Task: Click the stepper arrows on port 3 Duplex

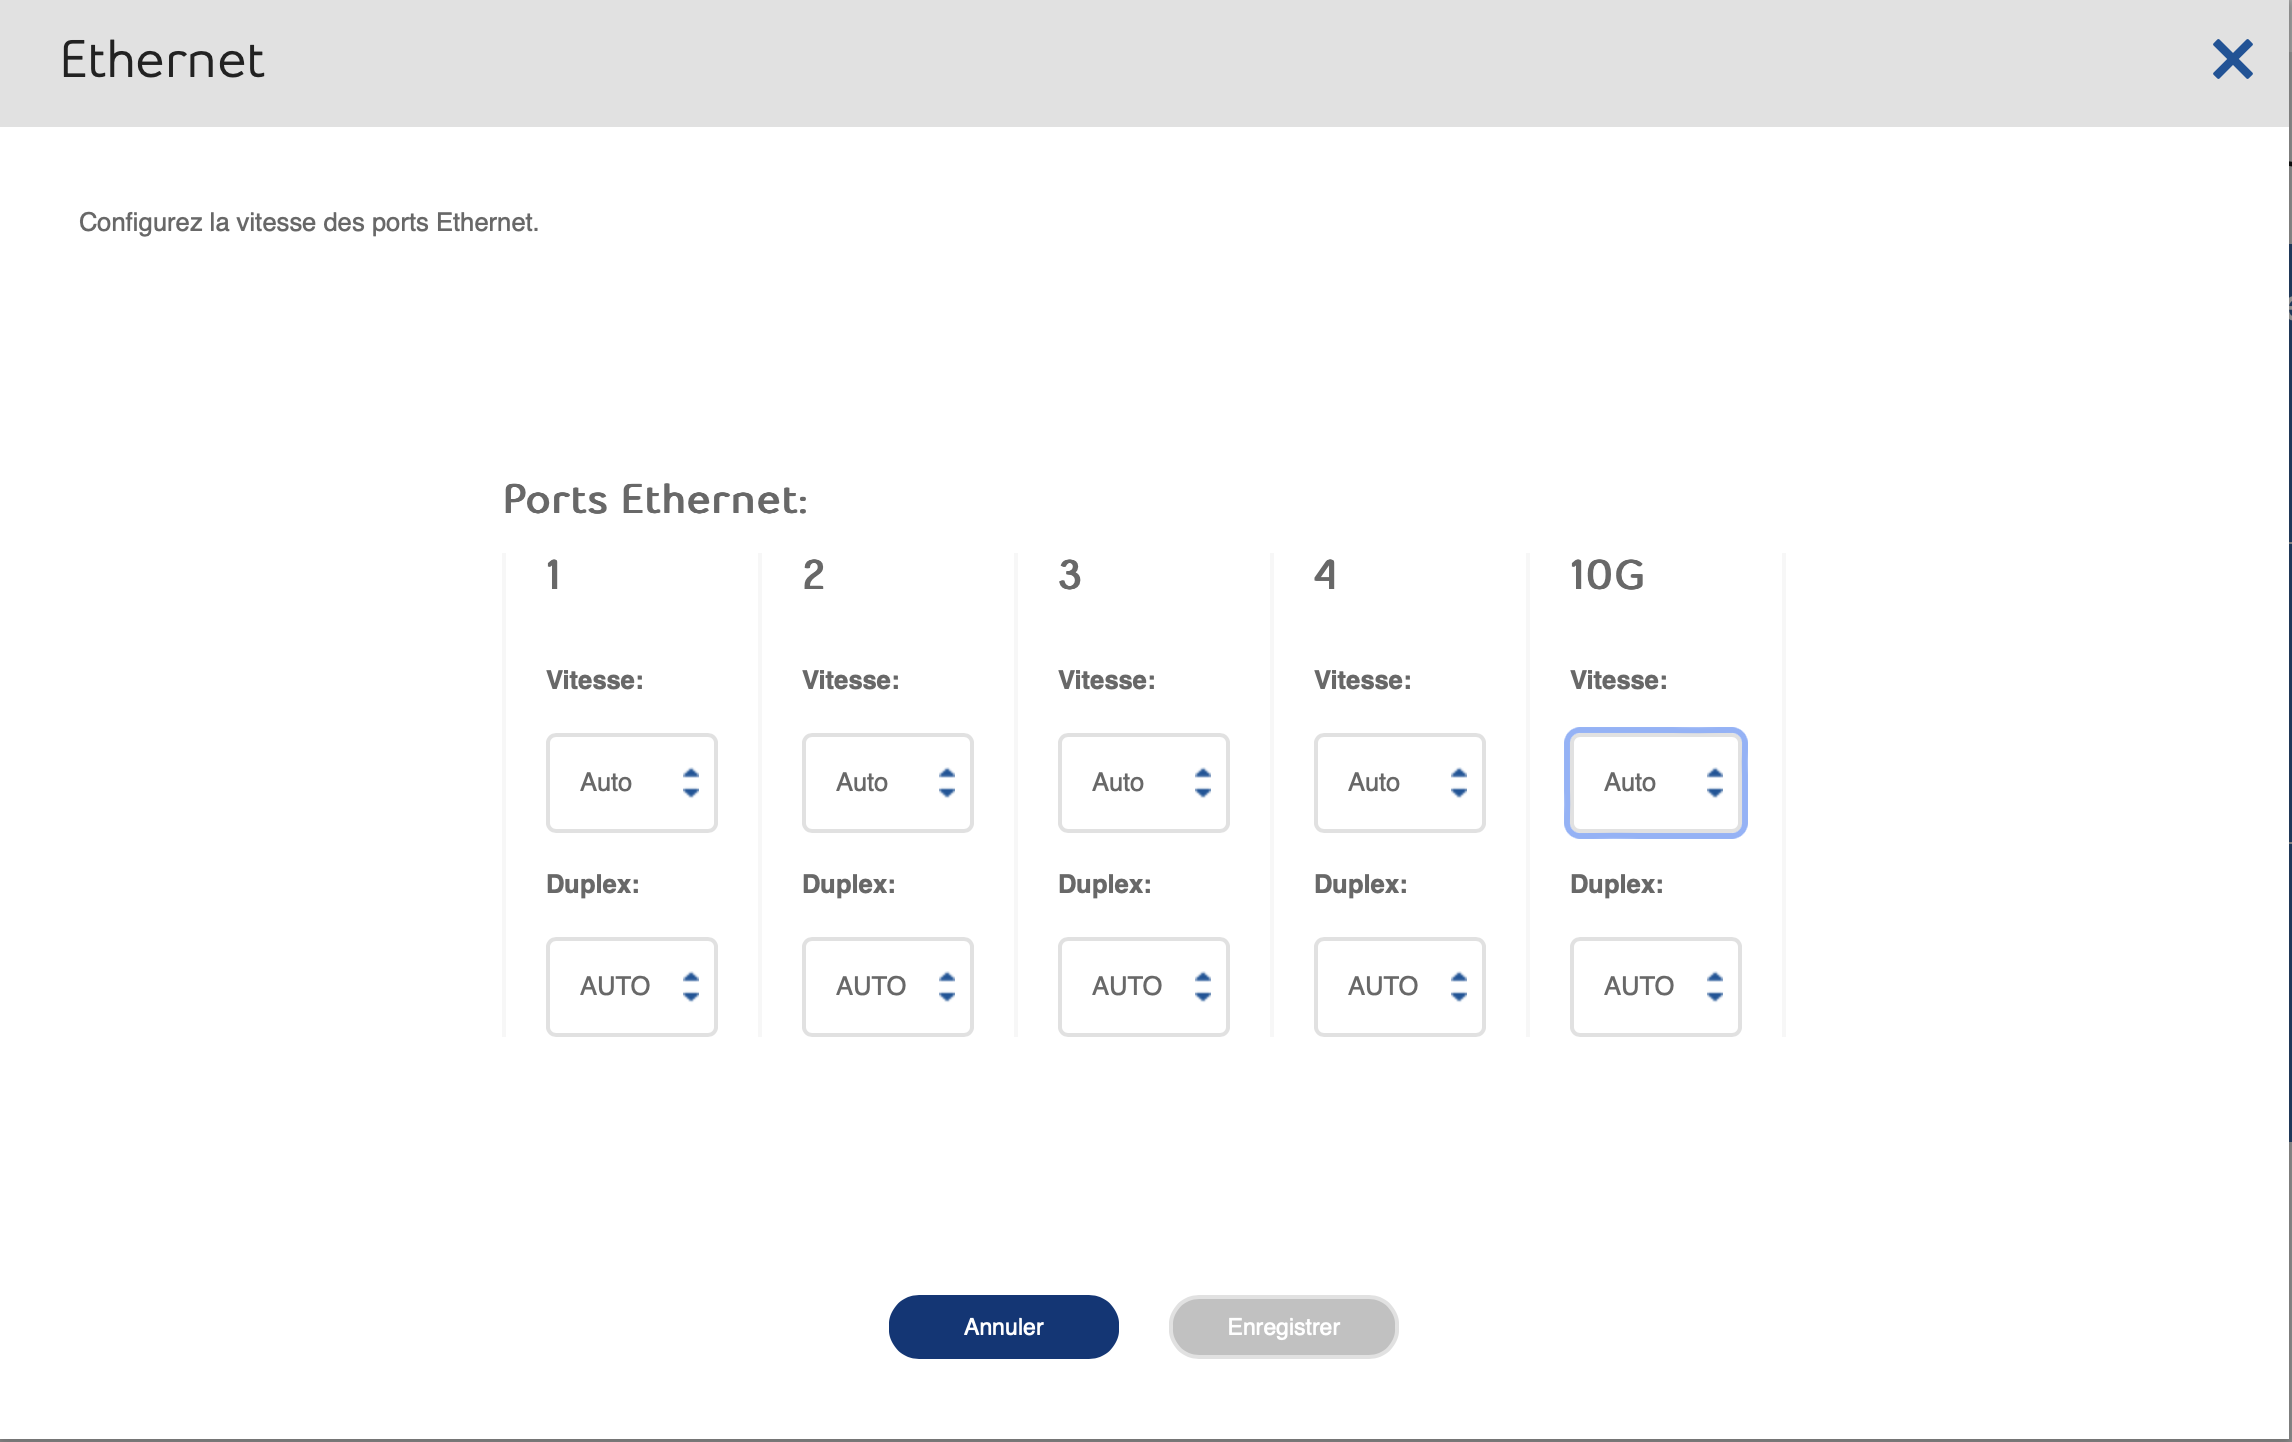Action: coord(1203,987)
